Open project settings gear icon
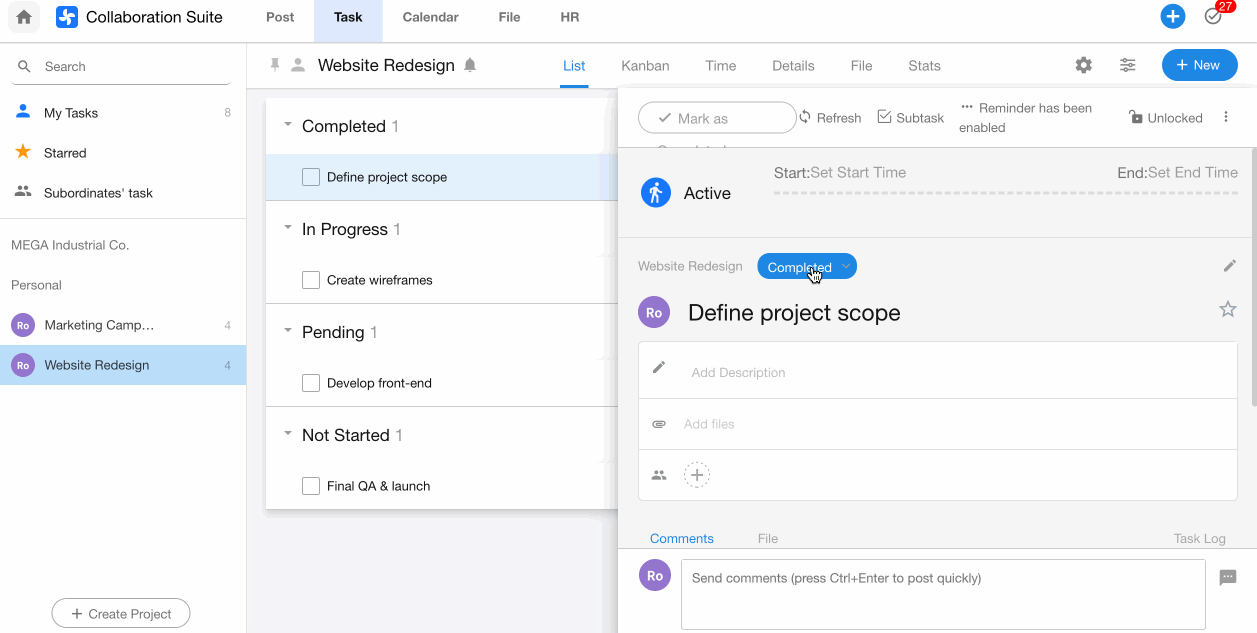The width and height of the screenshot is (1257, 633). click(1083, 65)
